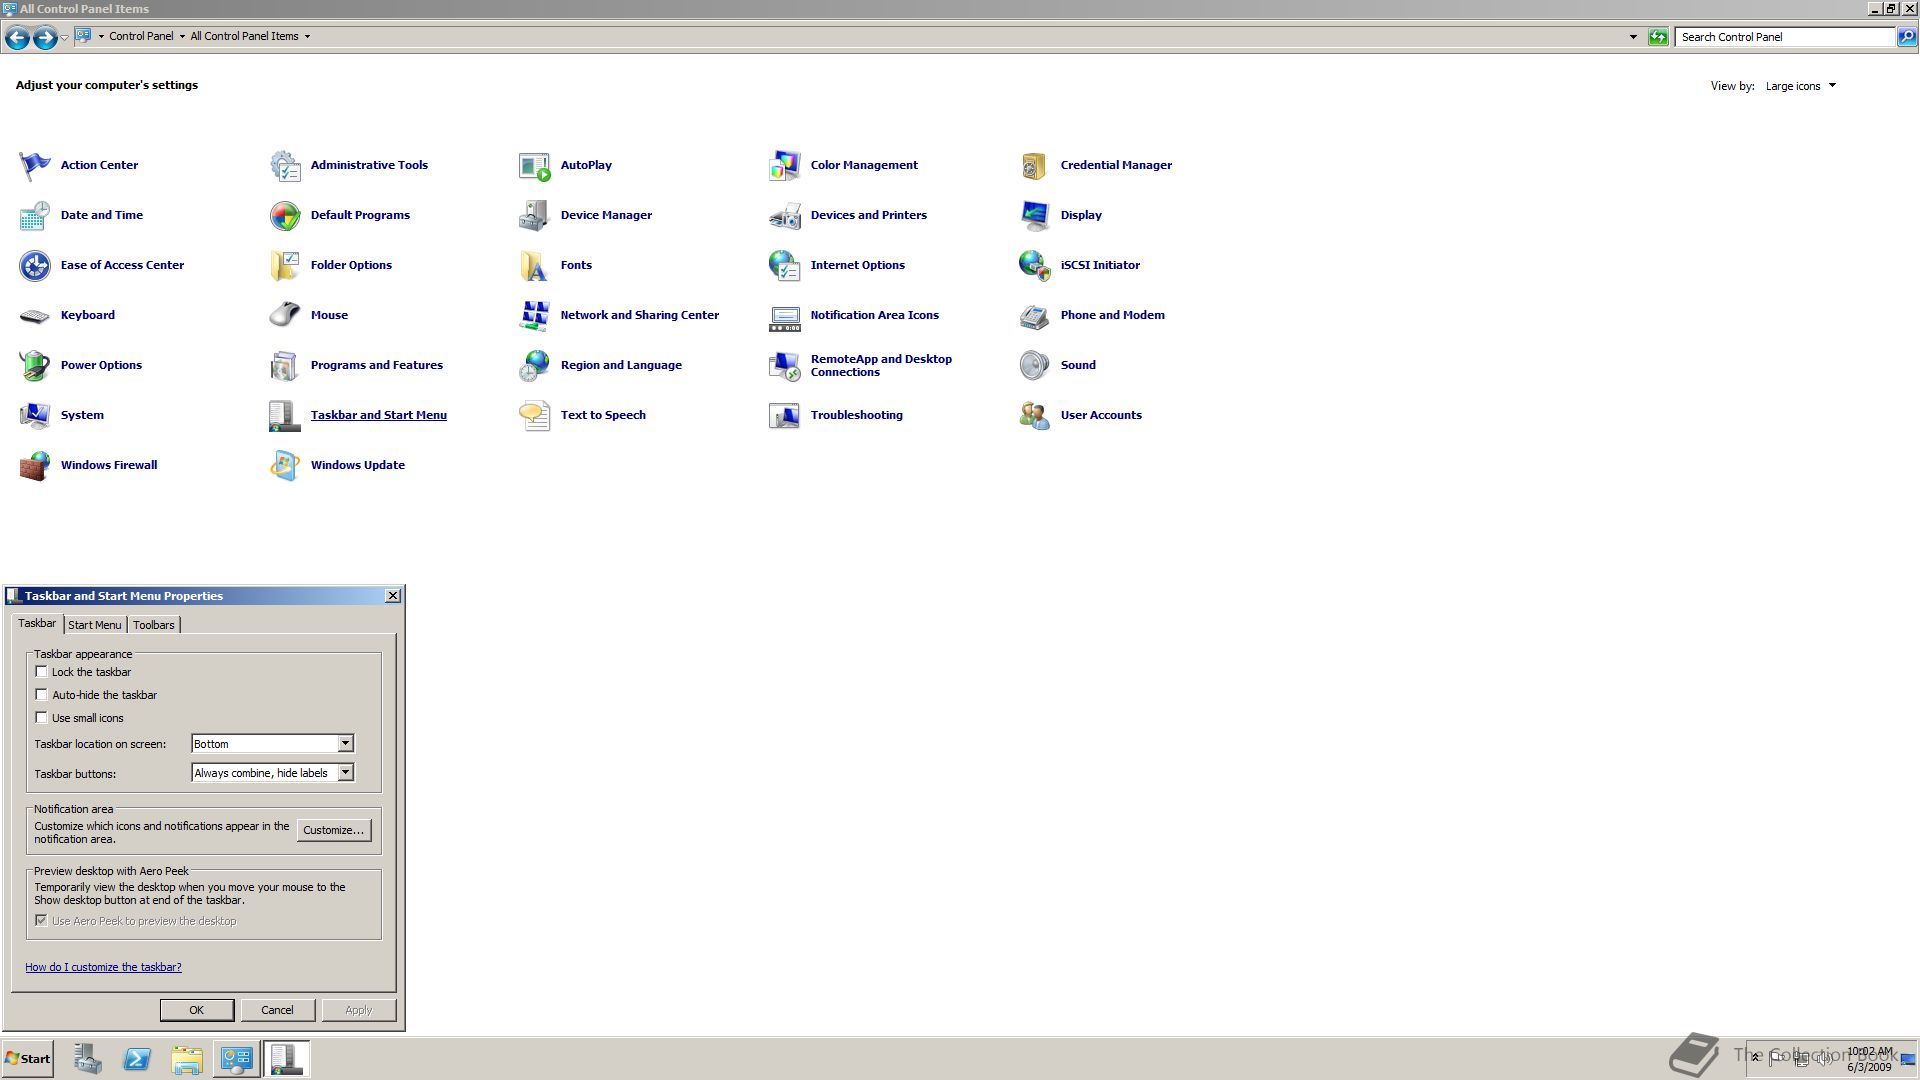Screen dimensions: 1920x1080
Task: Open Windows Explorer folder on taskbar
Action: (x=187, y=1059)
